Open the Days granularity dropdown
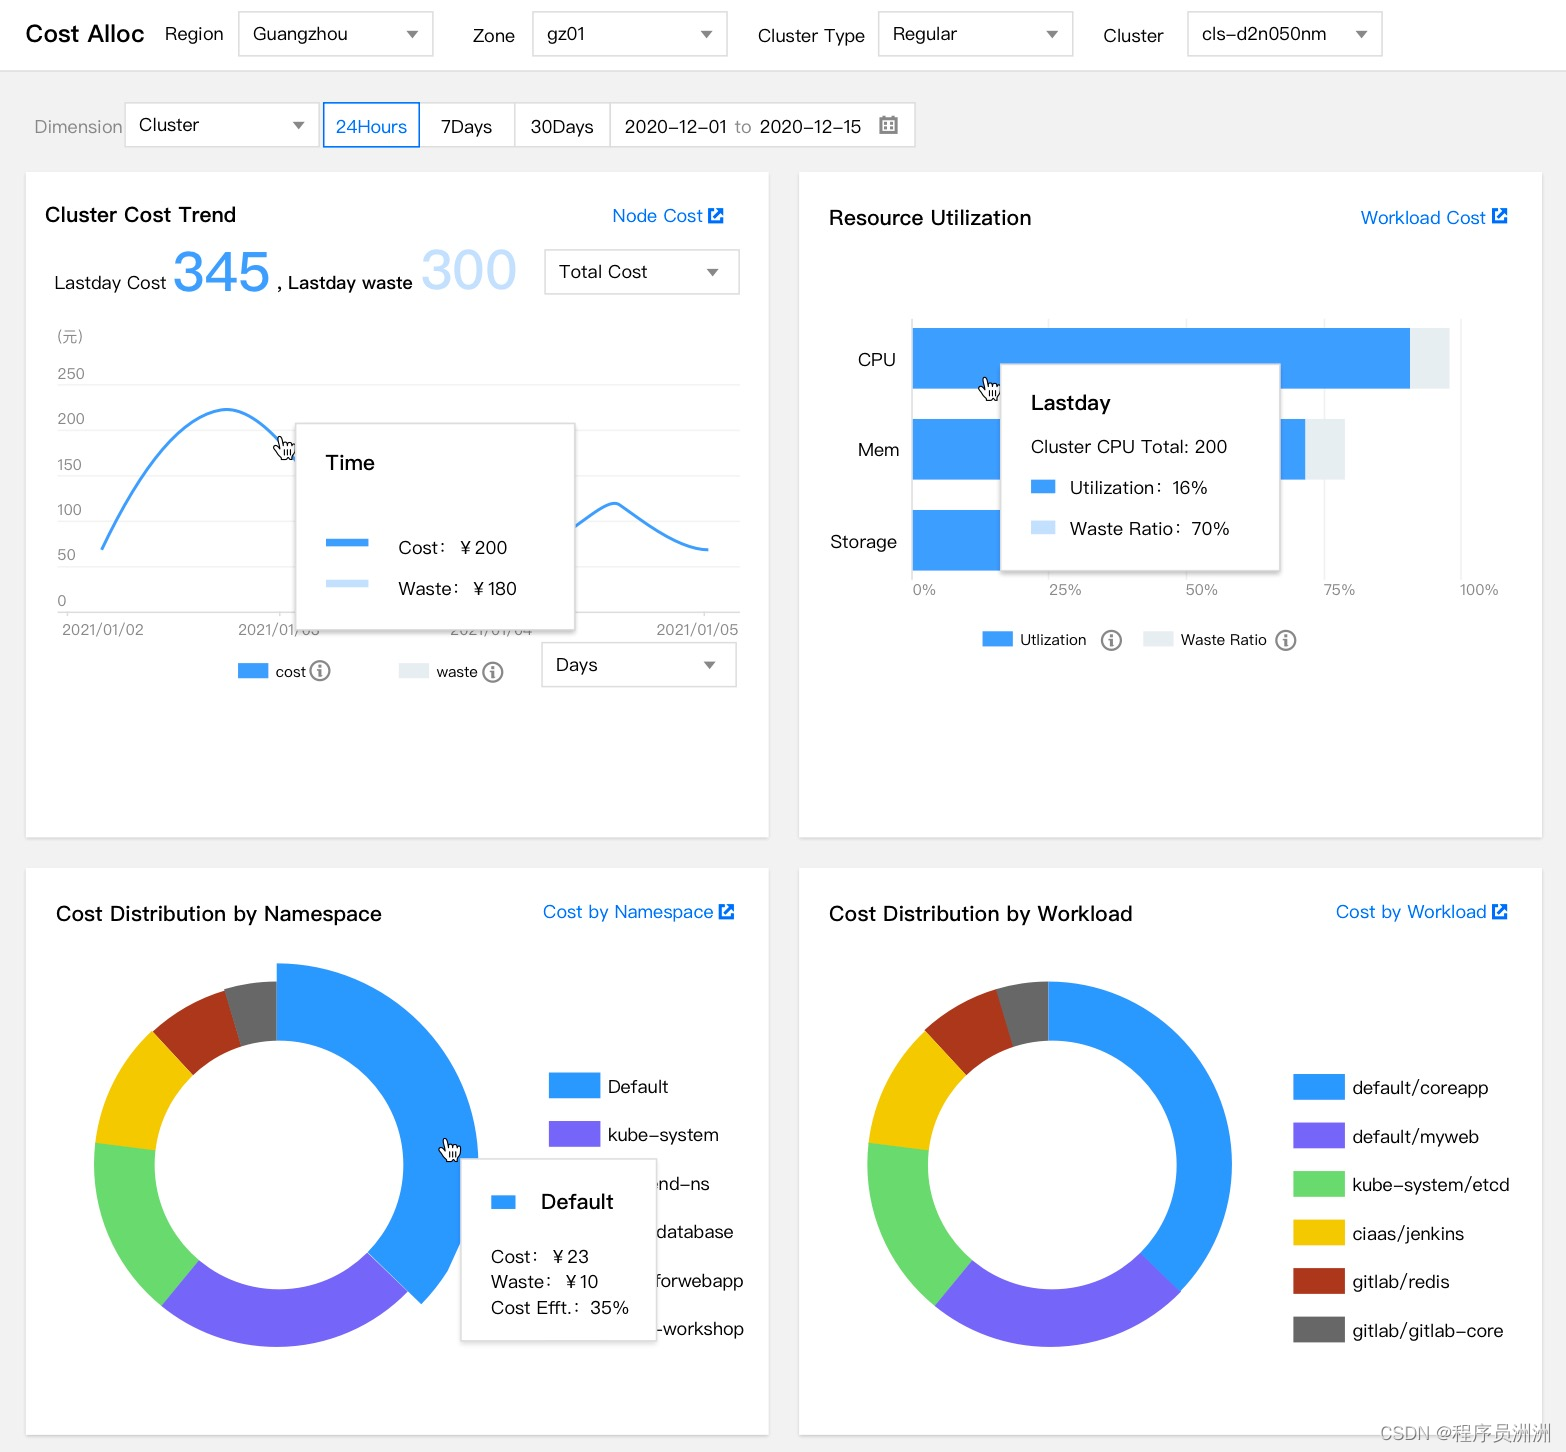This screenshot has width=1566, height=1452. coord(638,665)
